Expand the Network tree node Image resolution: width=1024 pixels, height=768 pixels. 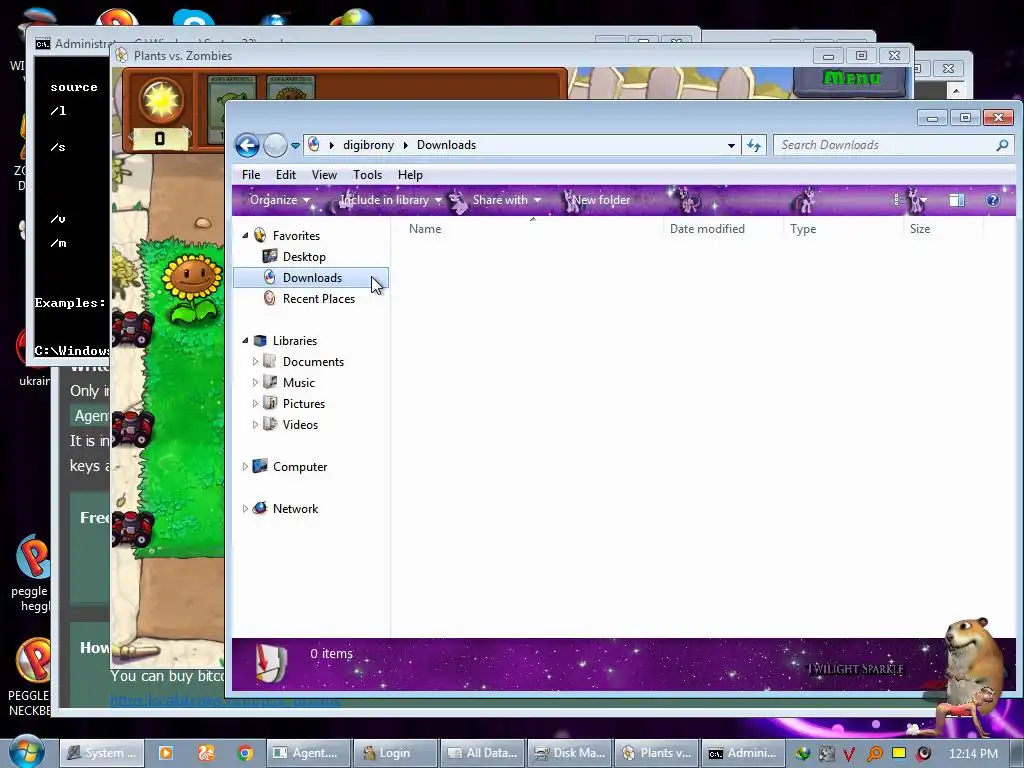[x=245, y=508]
